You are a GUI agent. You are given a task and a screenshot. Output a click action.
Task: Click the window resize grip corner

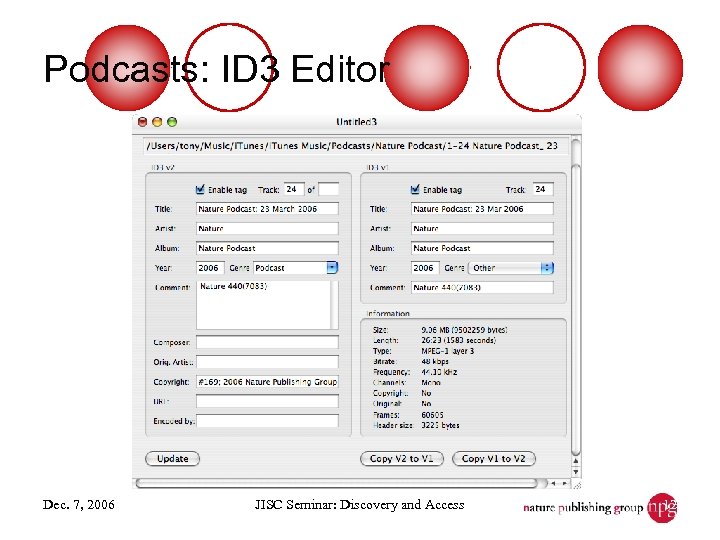[x=576, y=484]
